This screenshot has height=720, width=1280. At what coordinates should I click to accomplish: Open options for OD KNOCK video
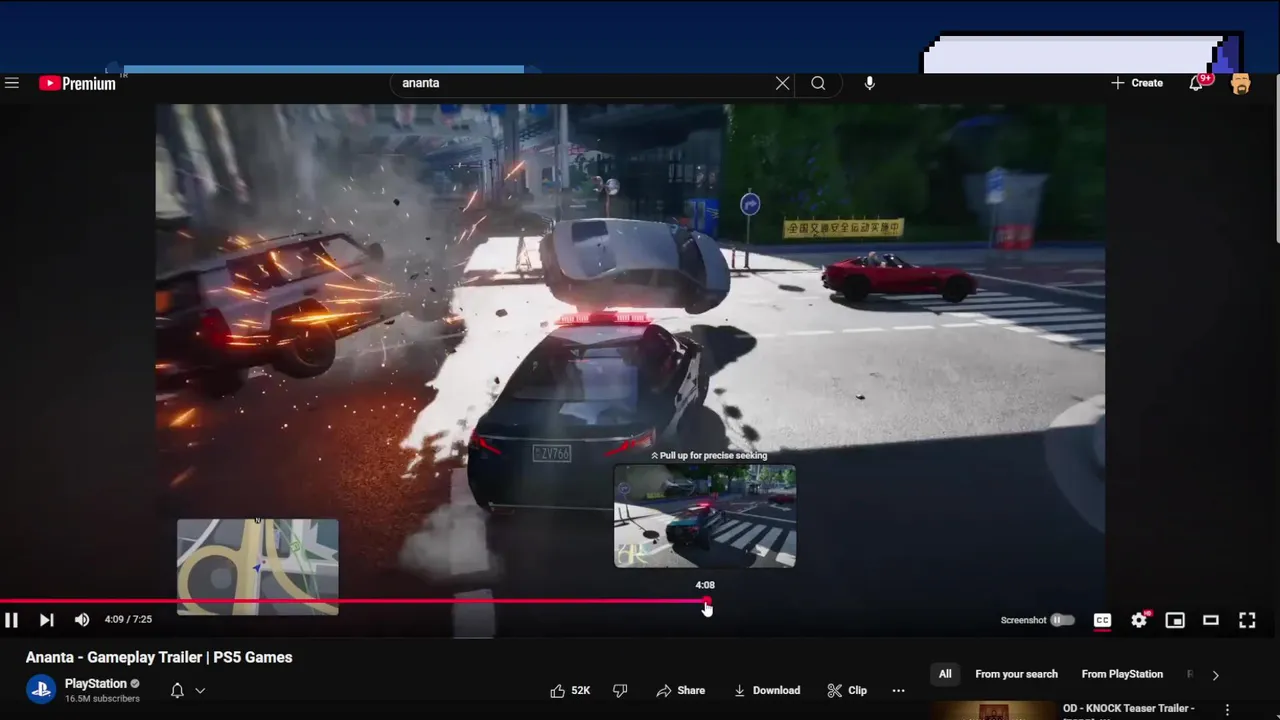coord(1227,709)
